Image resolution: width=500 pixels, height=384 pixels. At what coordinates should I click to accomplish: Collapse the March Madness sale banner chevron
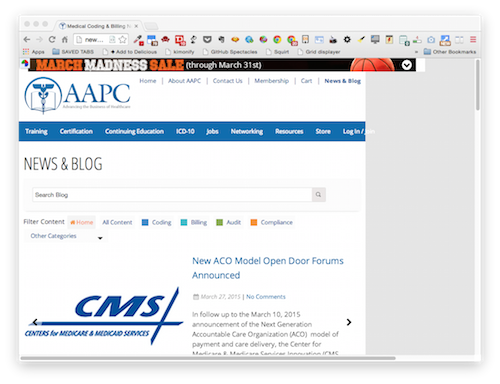407,65
